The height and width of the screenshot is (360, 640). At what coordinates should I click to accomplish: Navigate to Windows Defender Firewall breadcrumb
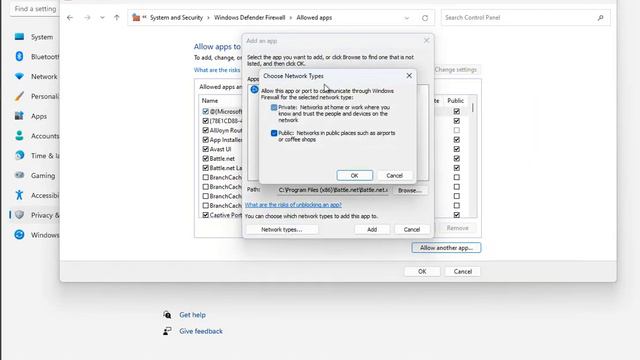pos(249,18)
